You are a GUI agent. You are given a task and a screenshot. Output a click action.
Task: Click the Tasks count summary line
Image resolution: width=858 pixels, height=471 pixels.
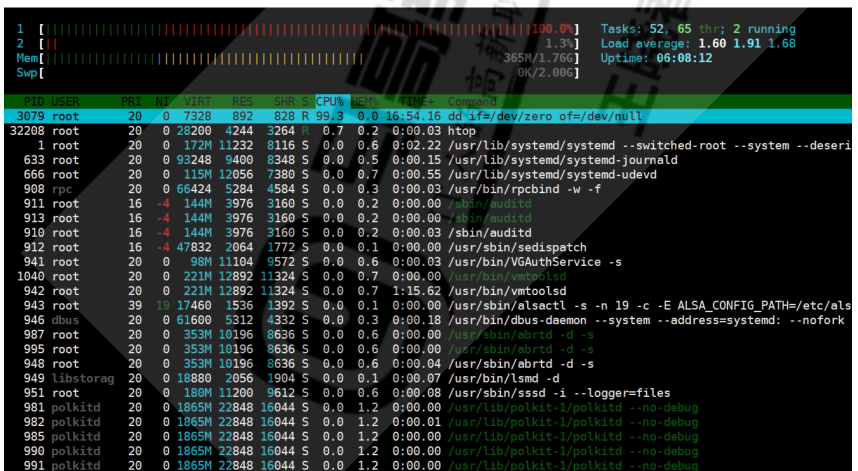(x=698, y=29)
